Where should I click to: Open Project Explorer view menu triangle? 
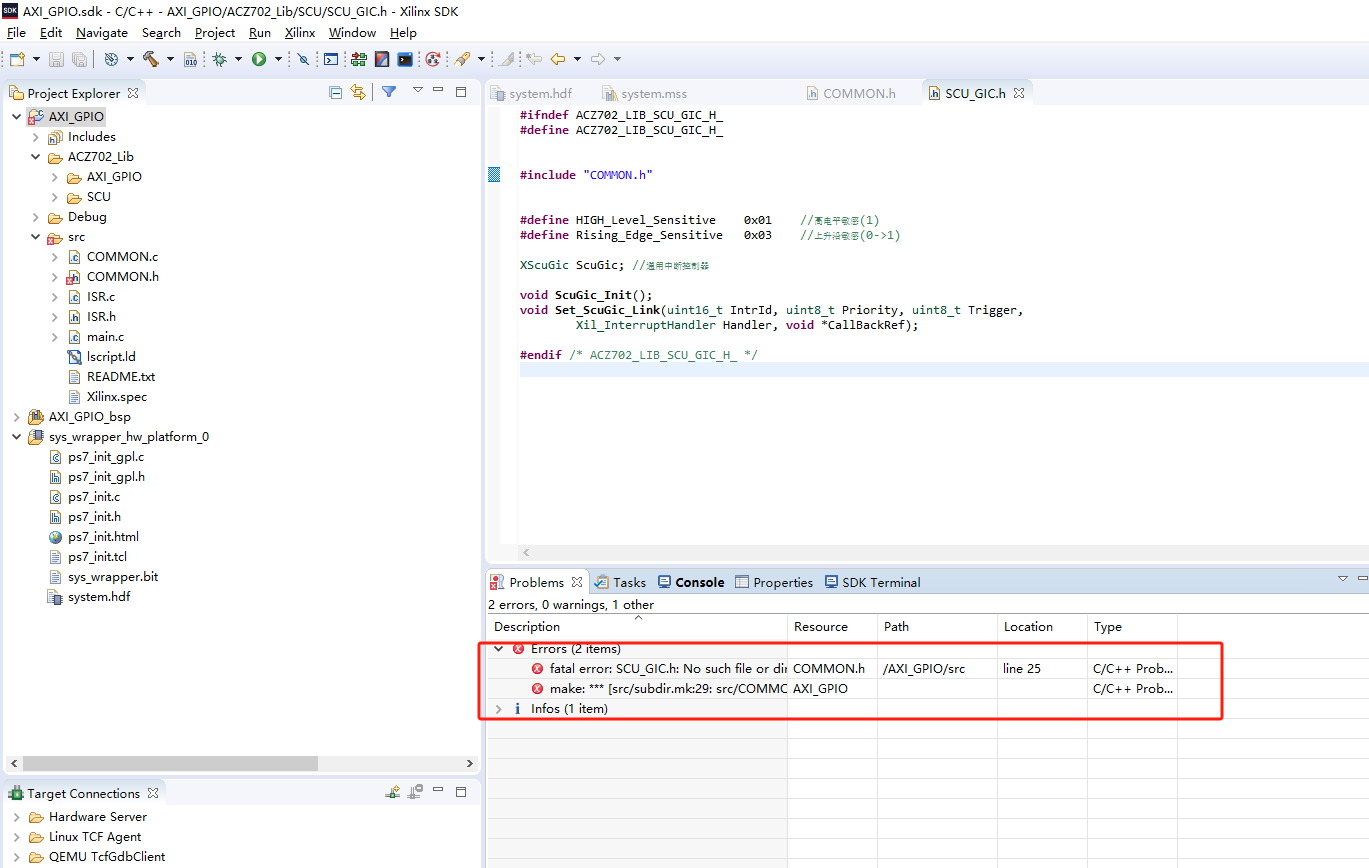pos(418,91)
